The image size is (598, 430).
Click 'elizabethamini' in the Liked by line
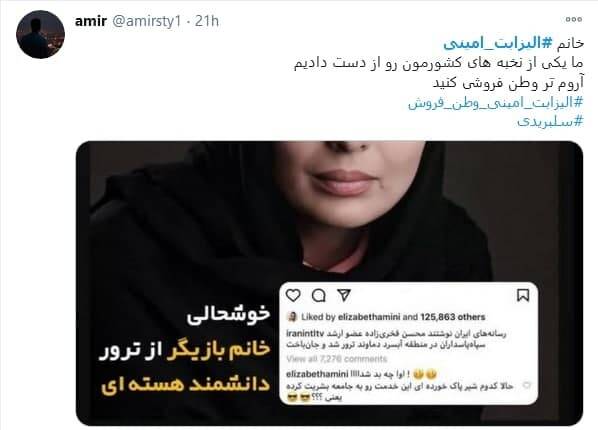tap(369, 317)
